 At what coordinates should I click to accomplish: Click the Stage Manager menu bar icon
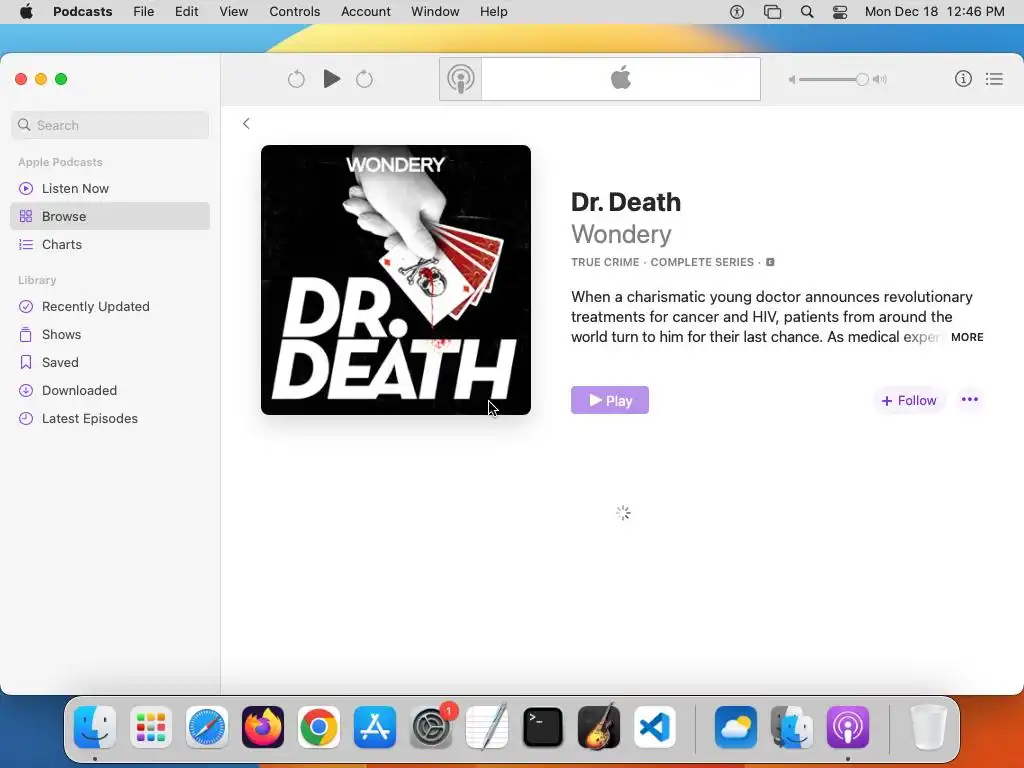[x=773, y=11]
